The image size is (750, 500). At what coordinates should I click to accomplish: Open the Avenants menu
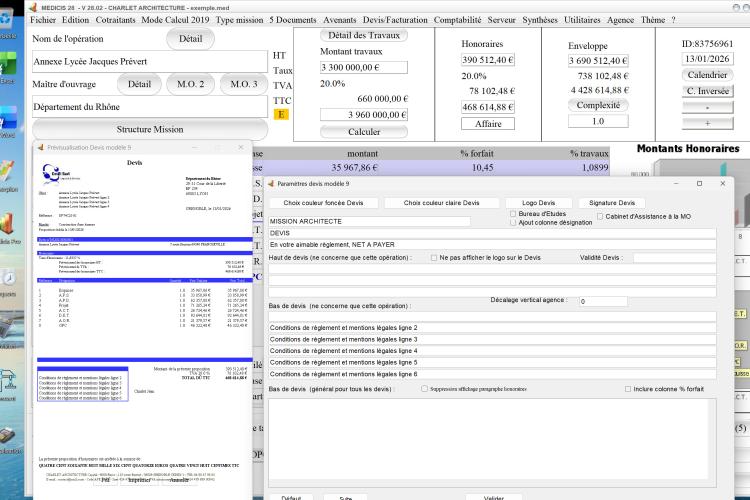(340, 20)
